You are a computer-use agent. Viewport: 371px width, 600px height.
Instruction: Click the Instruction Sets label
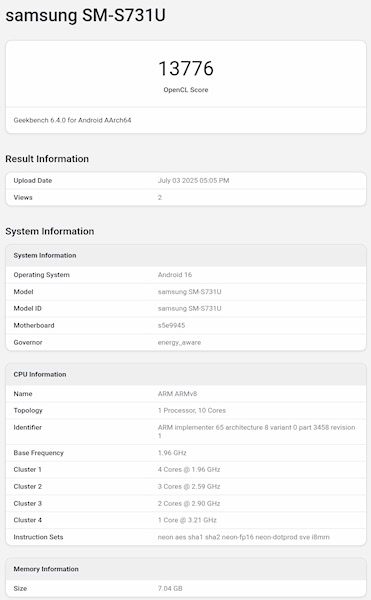pyautogui.click(x=38, y=537)
